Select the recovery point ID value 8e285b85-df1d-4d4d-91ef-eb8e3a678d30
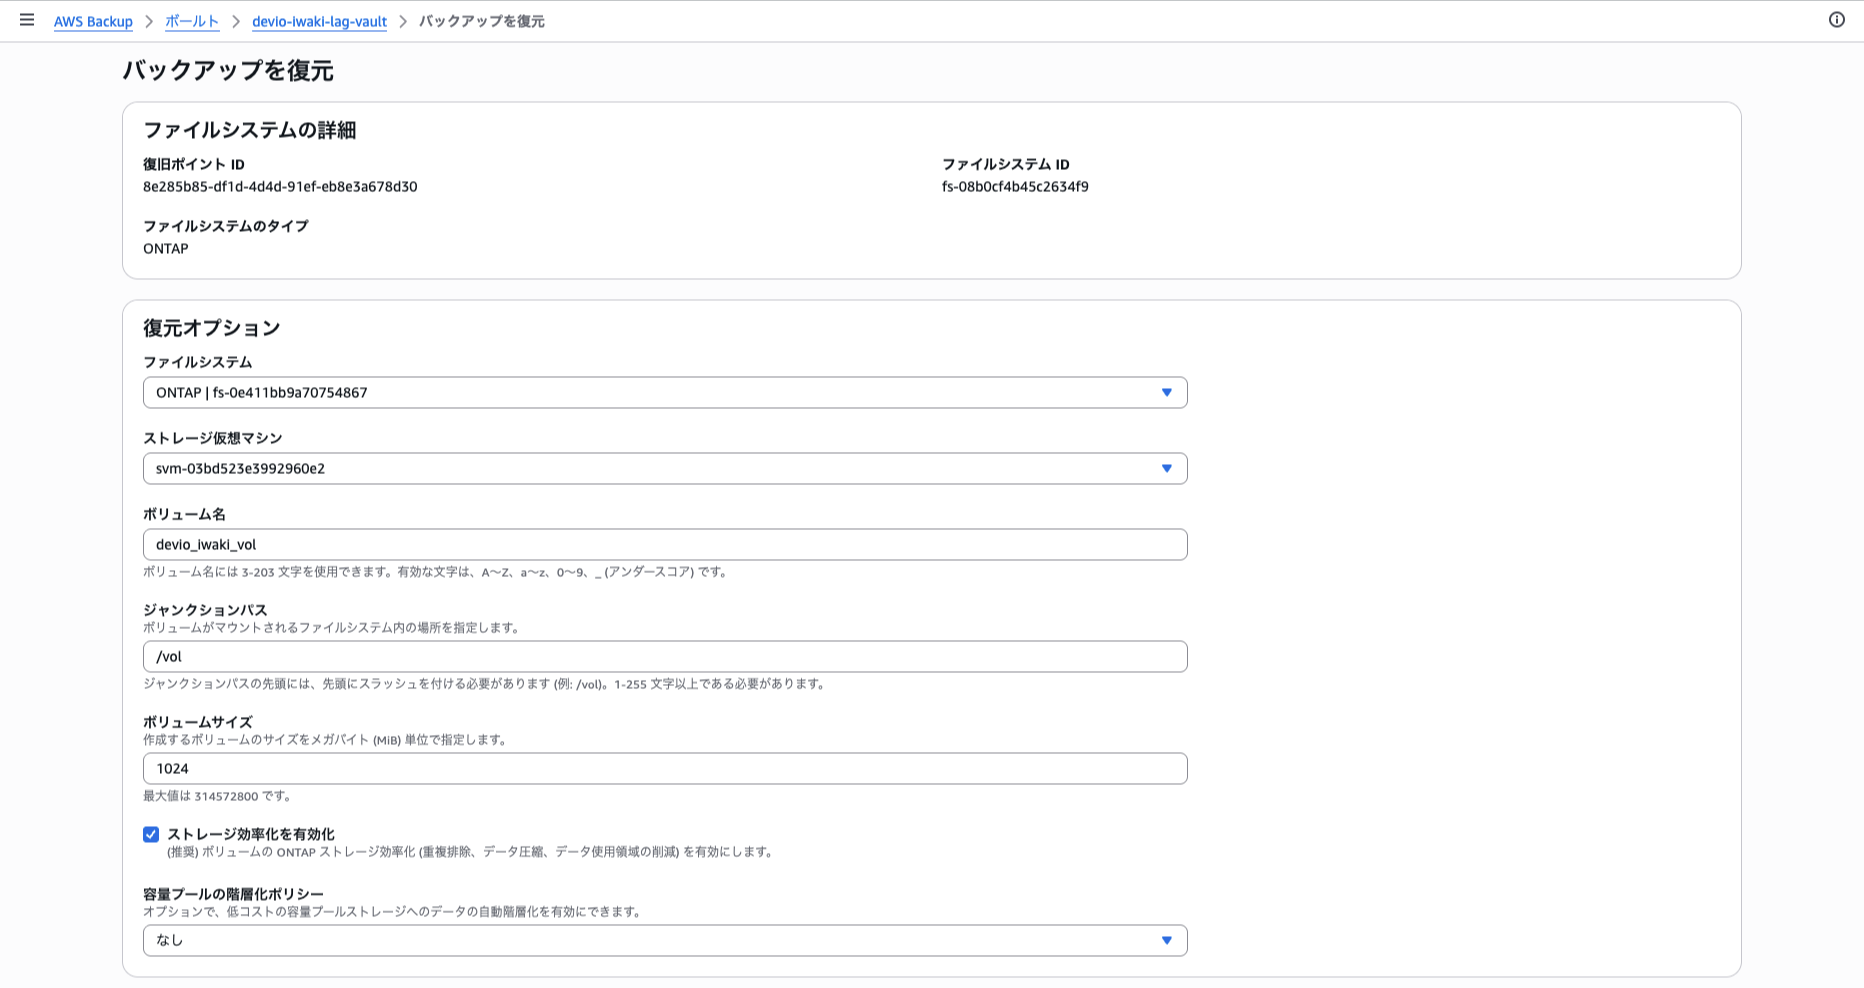 coord(280,187)
